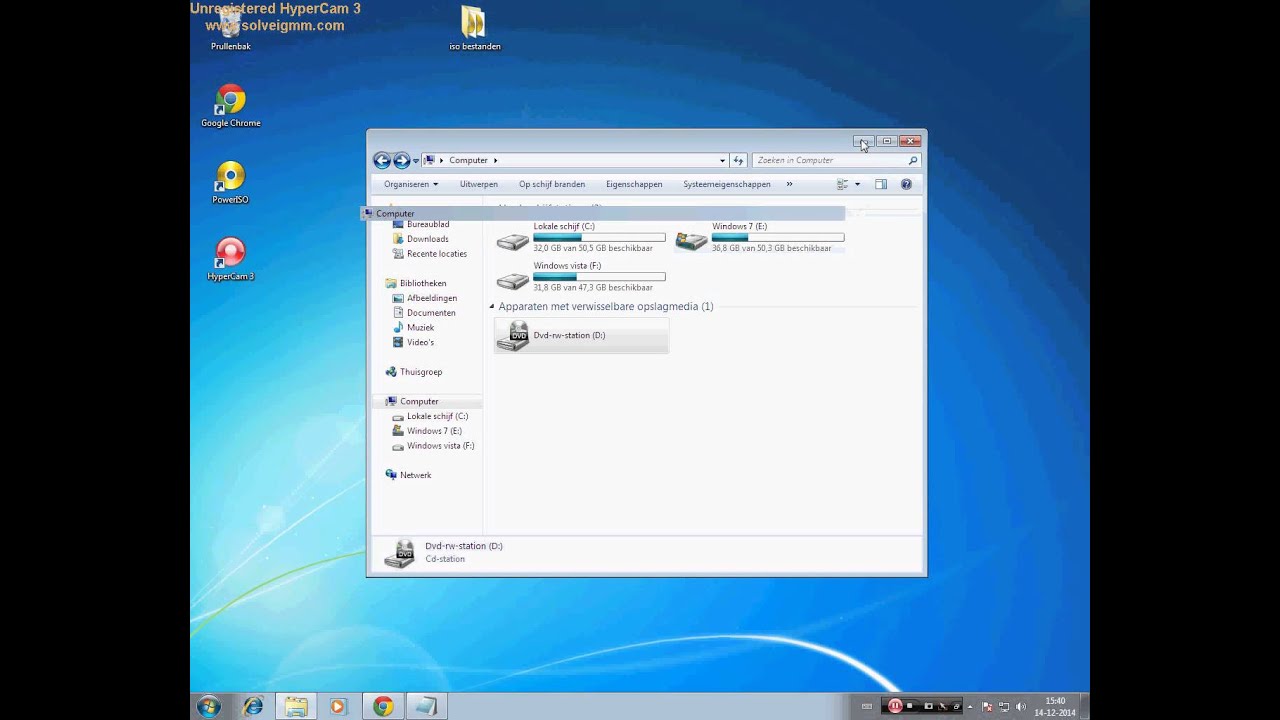Screen dimensions: 1280x720
Task: Select HyperCam 3 desktop shortcut
Action: coord(230,259)
